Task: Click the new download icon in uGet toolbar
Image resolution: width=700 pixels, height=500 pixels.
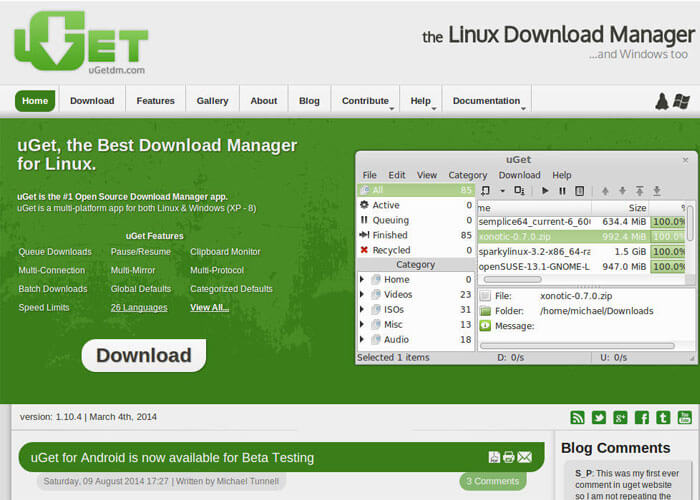Action: tap(485, 191)
